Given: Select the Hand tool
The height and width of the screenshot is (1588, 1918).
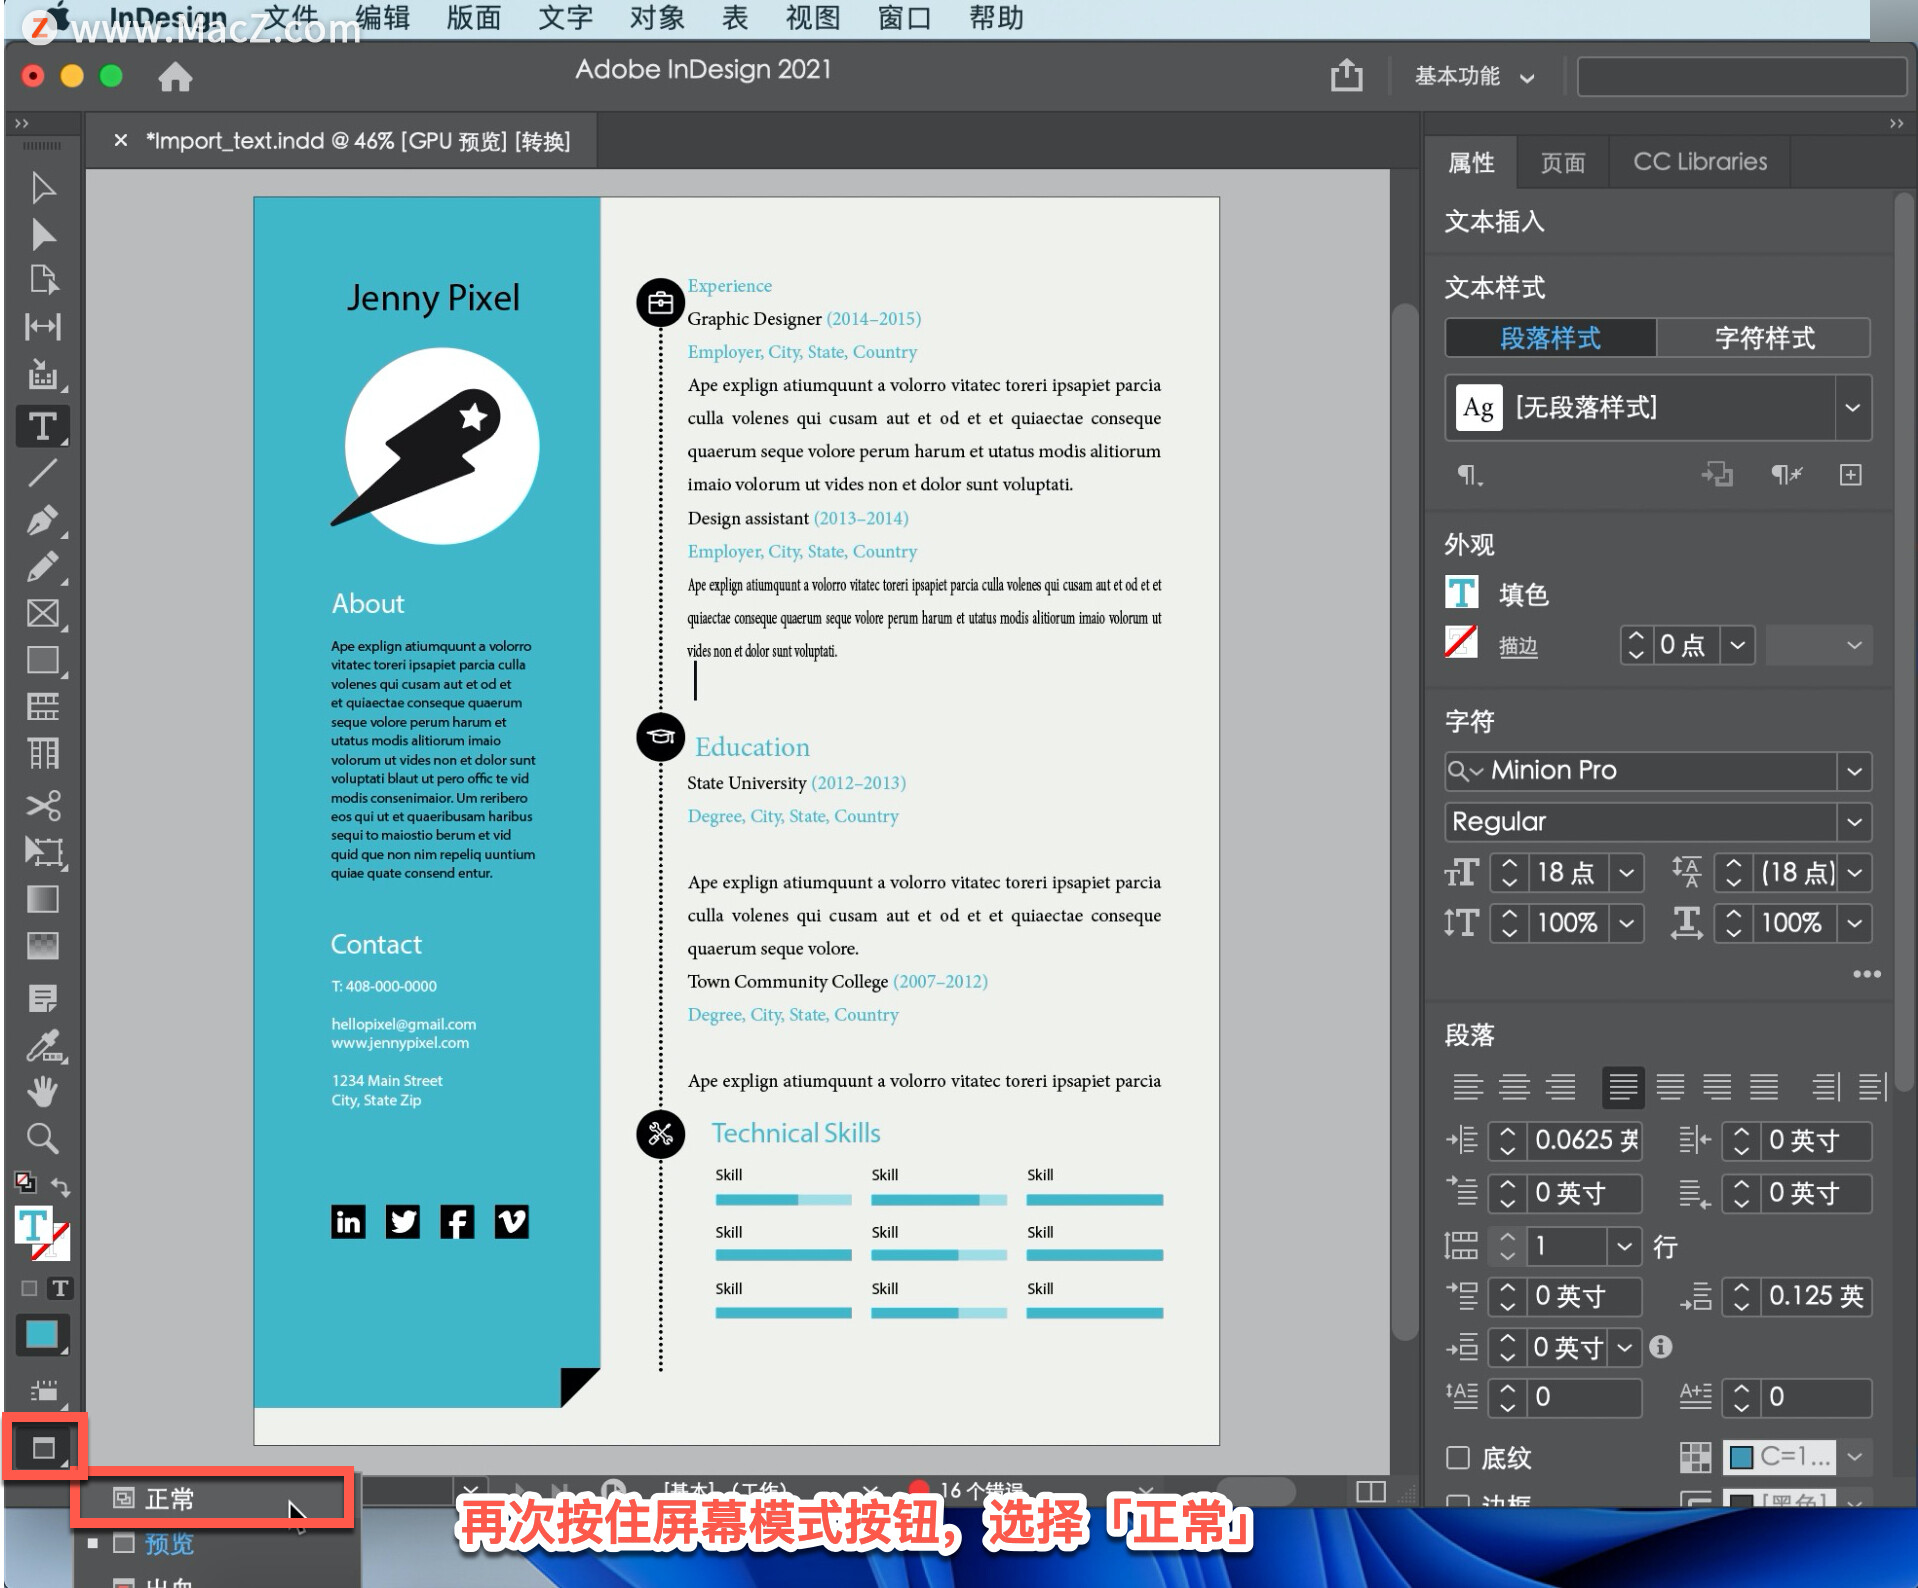Looking at the screenshot, I should 42,1092.
